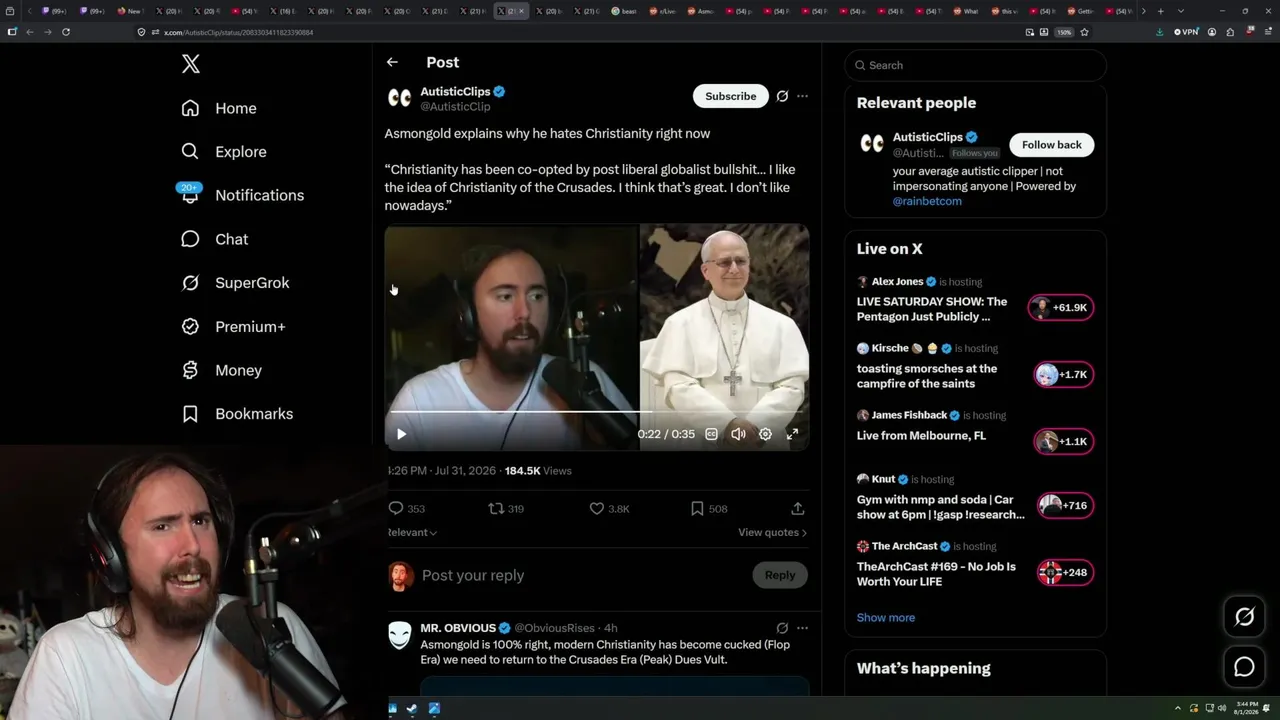Open Explore from the sidebar
Screen dimensions: 1280x720
(x=224, y=152)
